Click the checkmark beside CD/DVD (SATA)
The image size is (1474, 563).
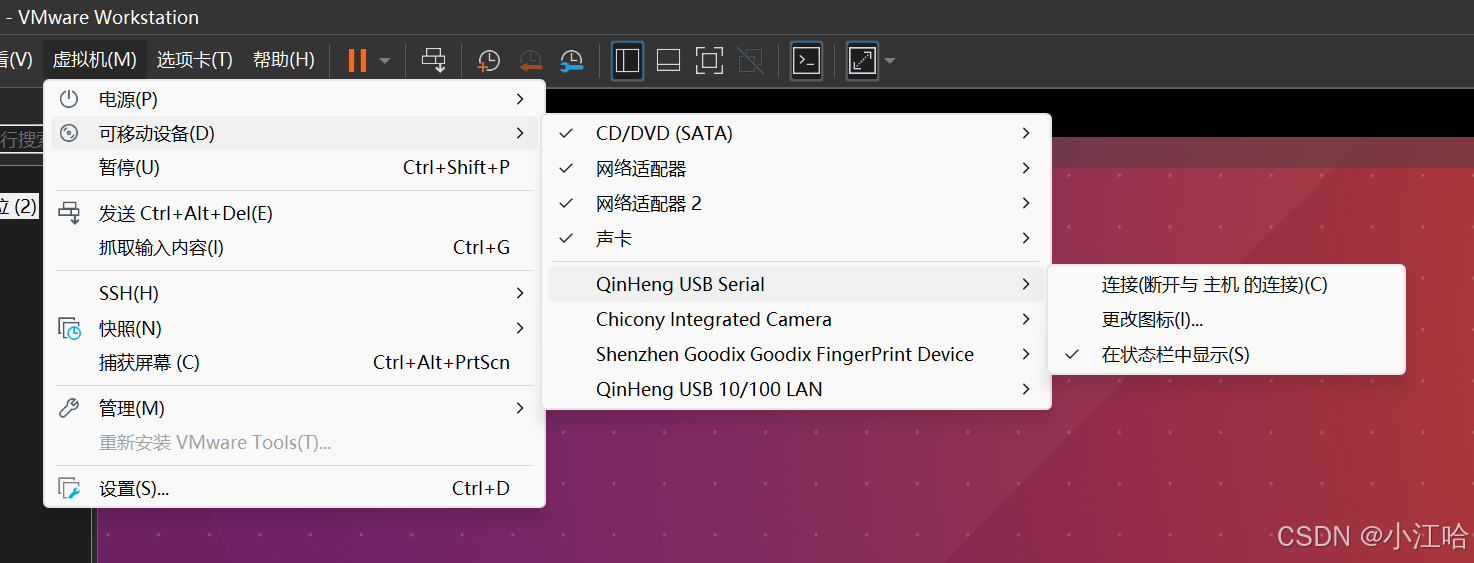[x=566, y=133]
